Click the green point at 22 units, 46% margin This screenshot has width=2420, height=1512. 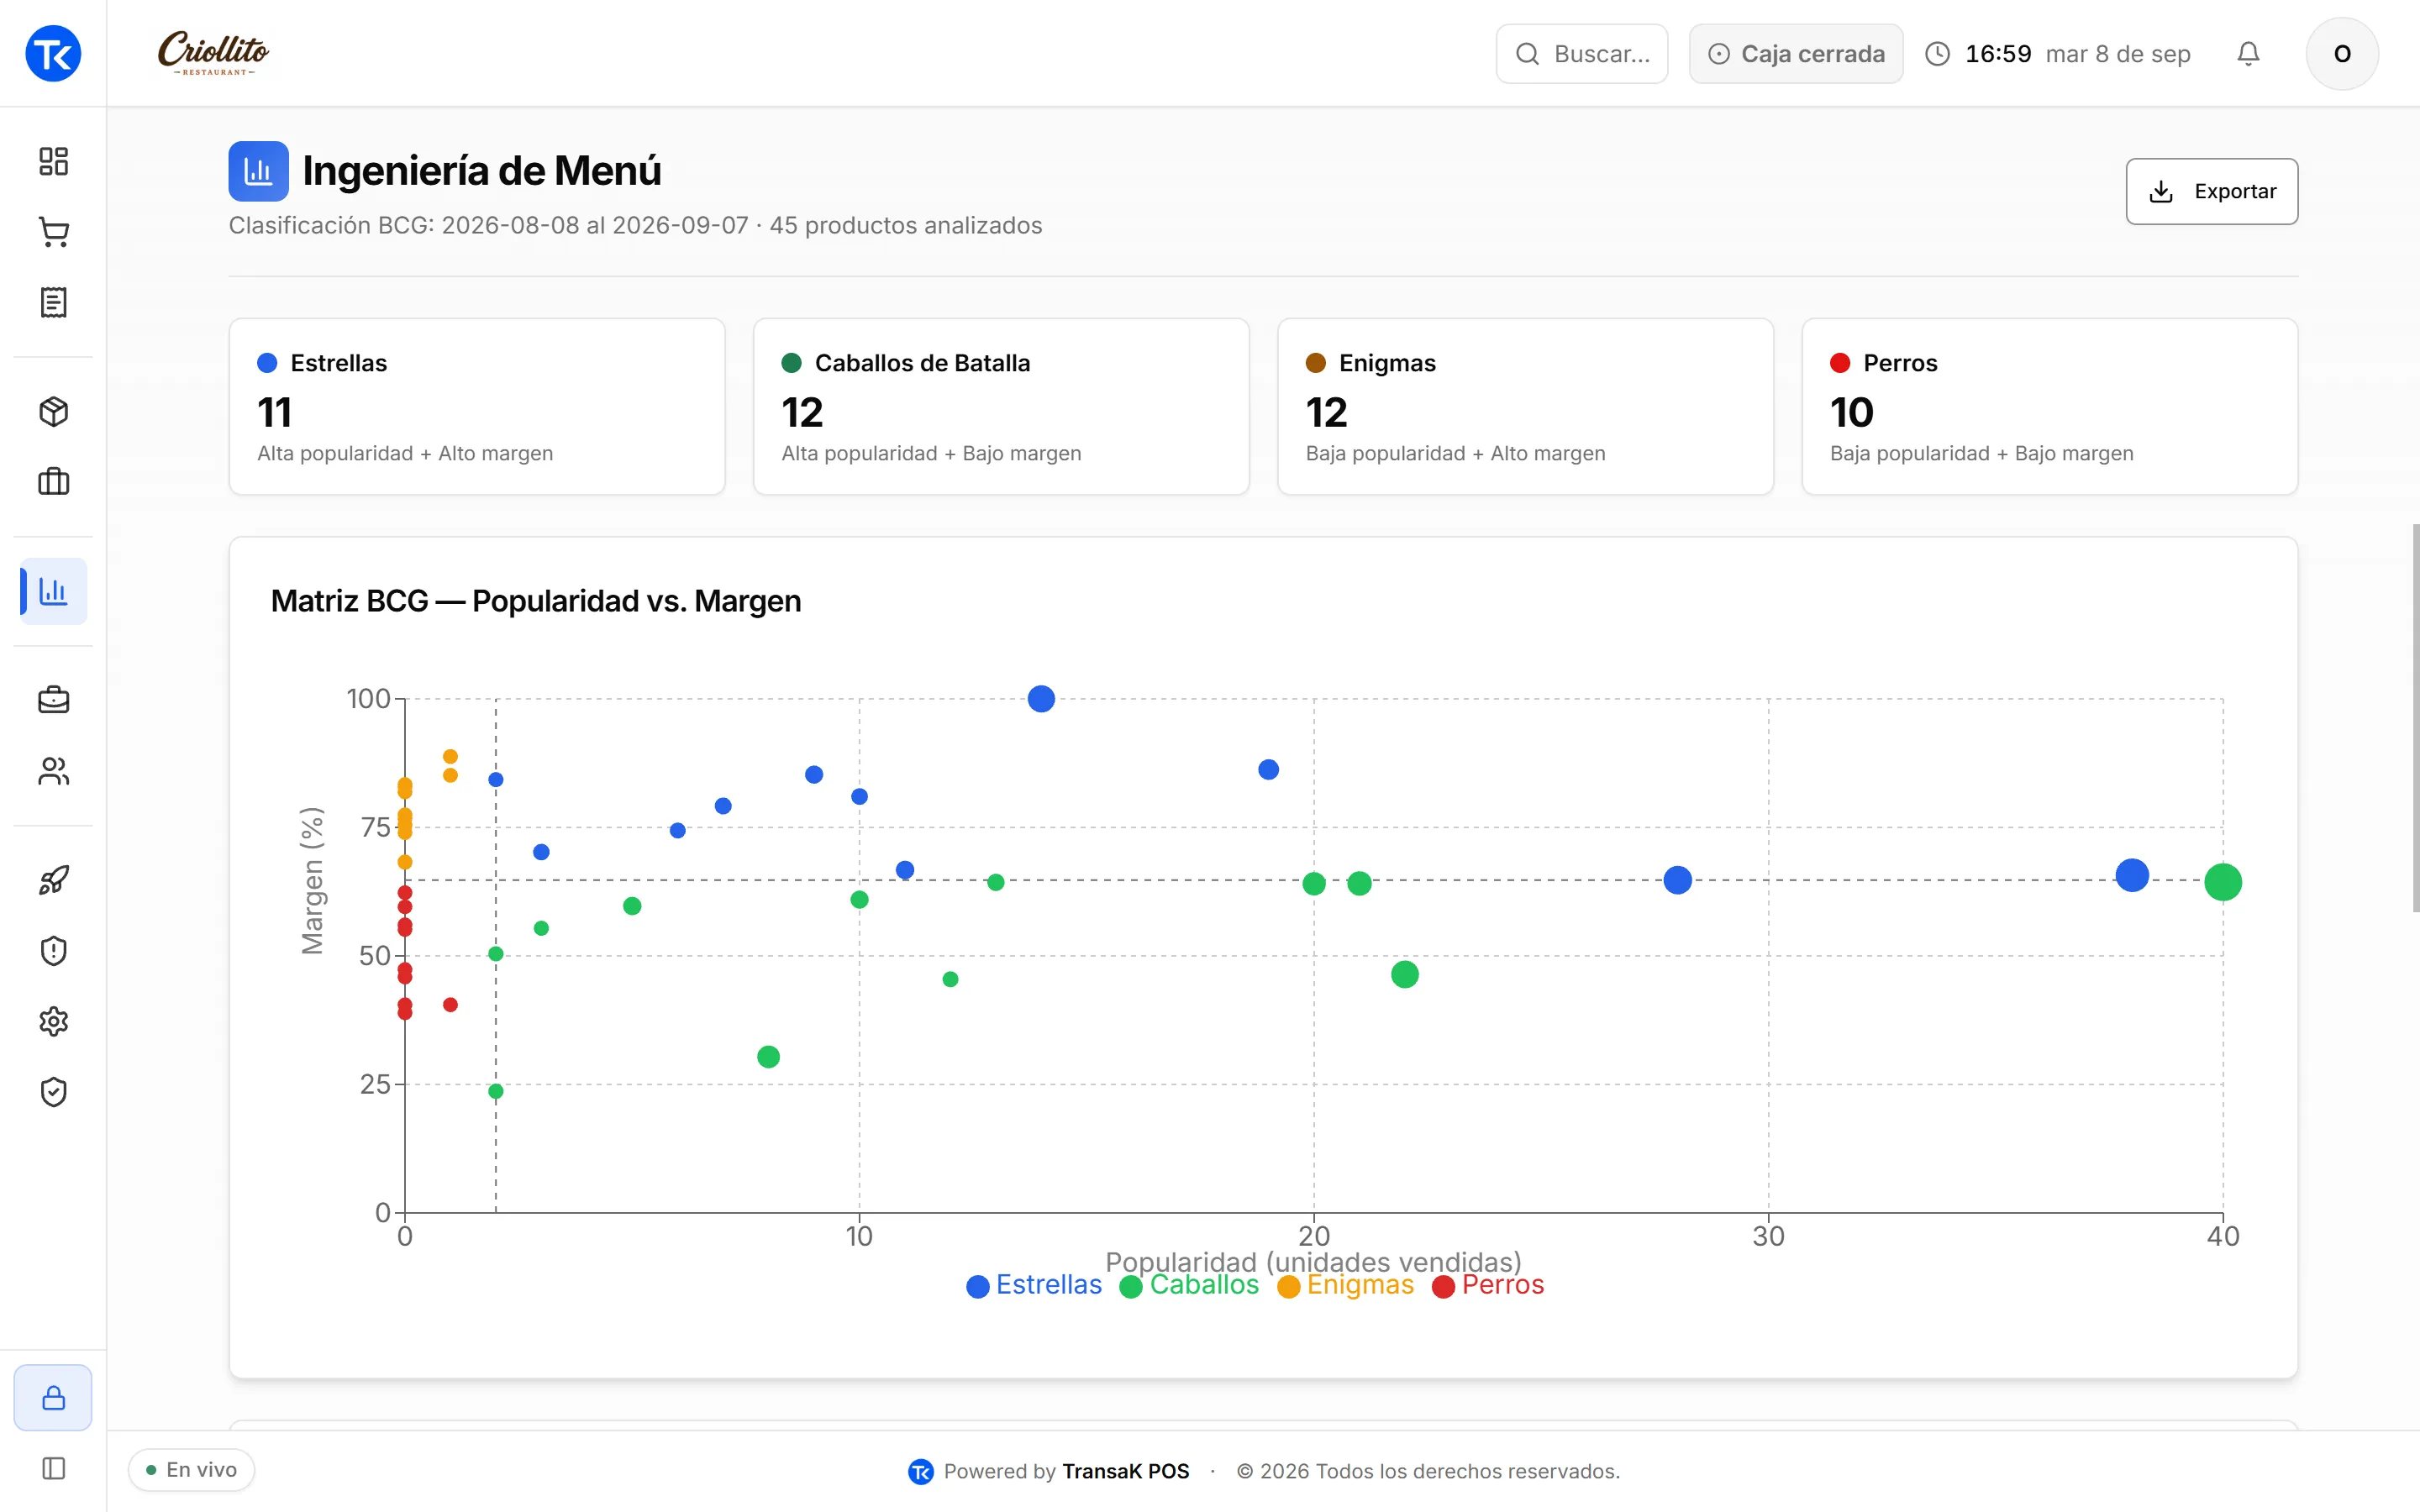click(x=1405, y=974)
